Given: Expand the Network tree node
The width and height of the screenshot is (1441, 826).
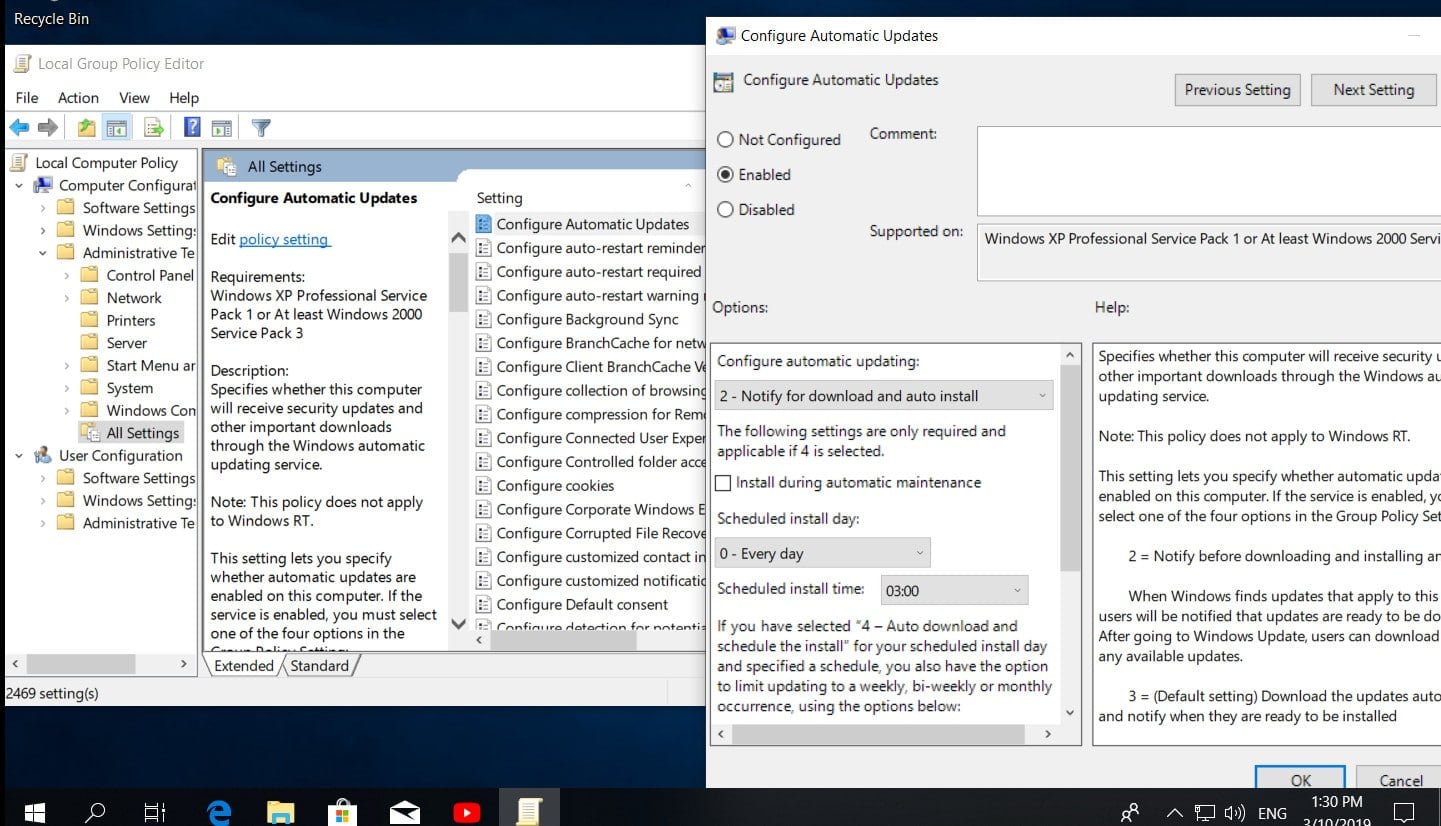Looking at the screenshot, I should click(x=67, y=298).
